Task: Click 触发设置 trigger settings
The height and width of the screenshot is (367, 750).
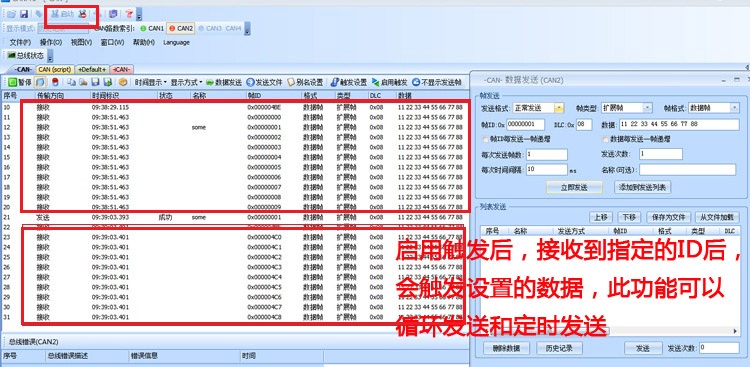Action: [x=349, y=82]
